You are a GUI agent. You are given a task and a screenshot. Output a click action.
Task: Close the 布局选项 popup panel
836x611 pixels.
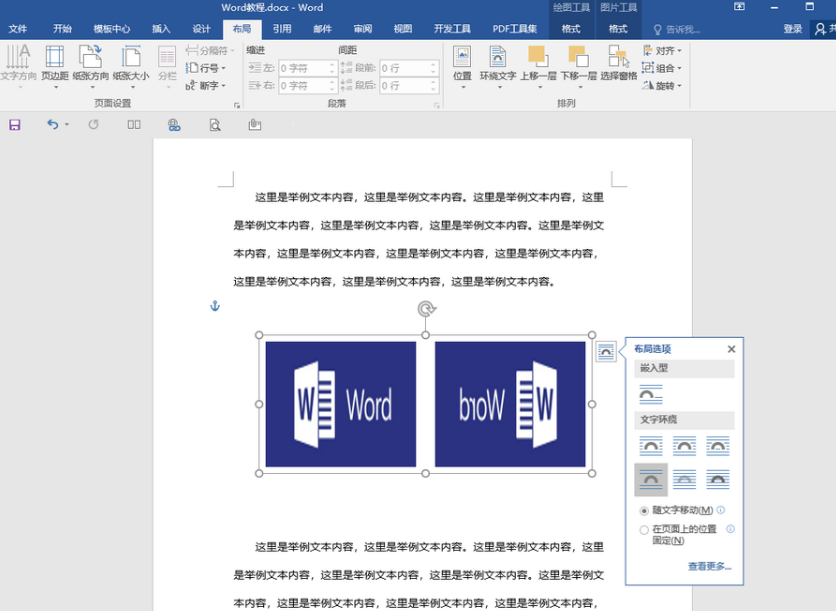point(731,349)
